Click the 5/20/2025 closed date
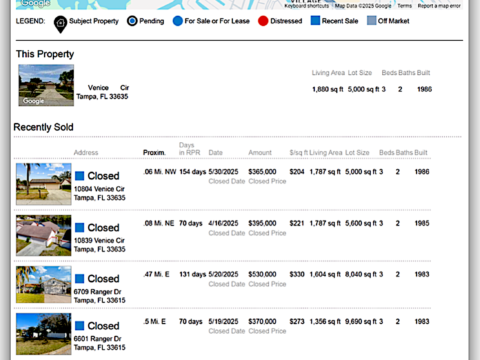This screenshot has height=360, width=480. [223, 274]
